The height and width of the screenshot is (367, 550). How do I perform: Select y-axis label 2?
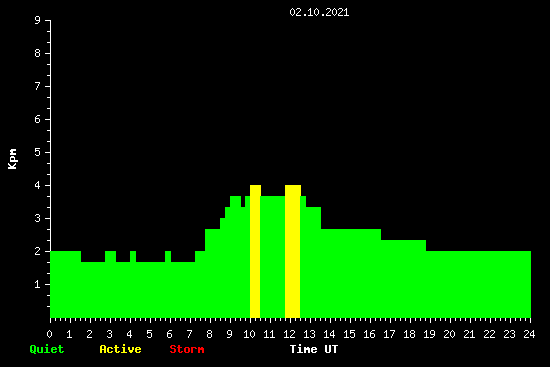pos(38,251)
